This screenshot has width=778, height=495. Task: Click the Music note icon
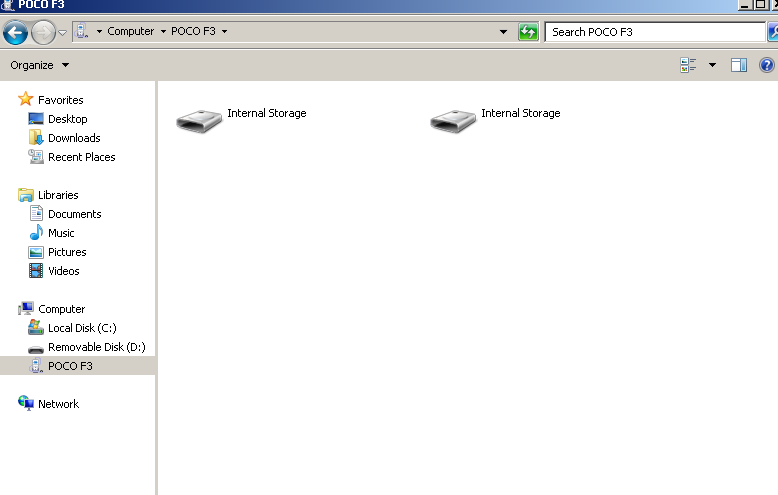[x=36, y=232]
